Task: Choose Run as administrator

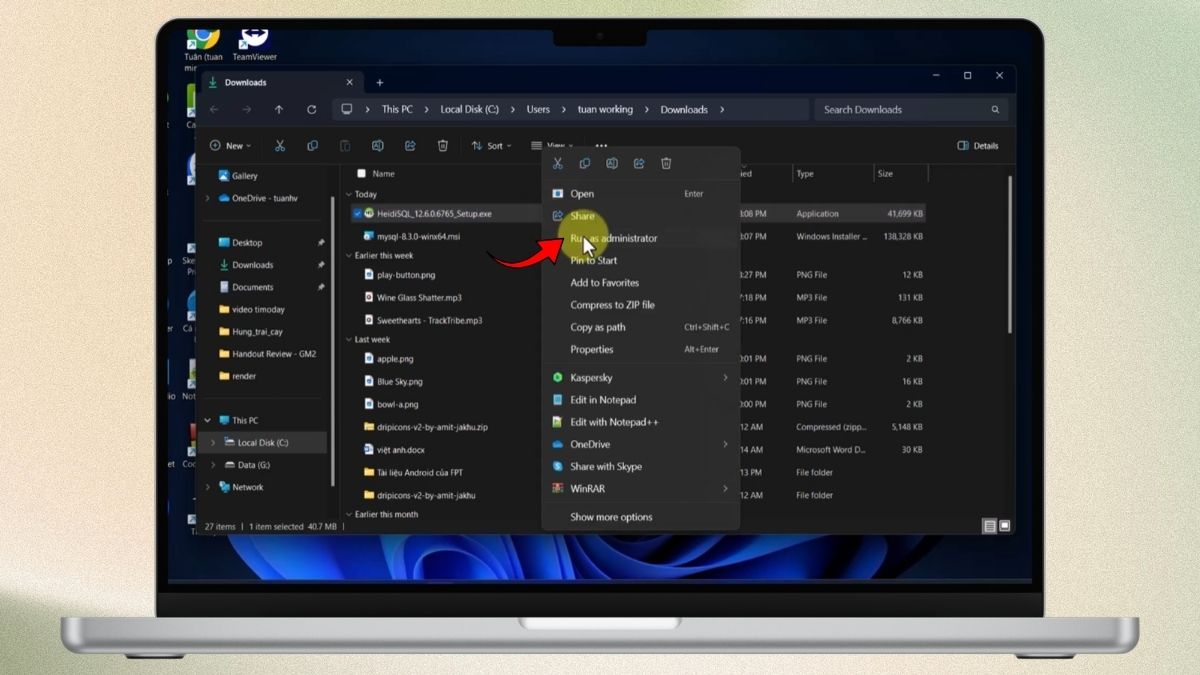Action: click(x=640, y=238)
